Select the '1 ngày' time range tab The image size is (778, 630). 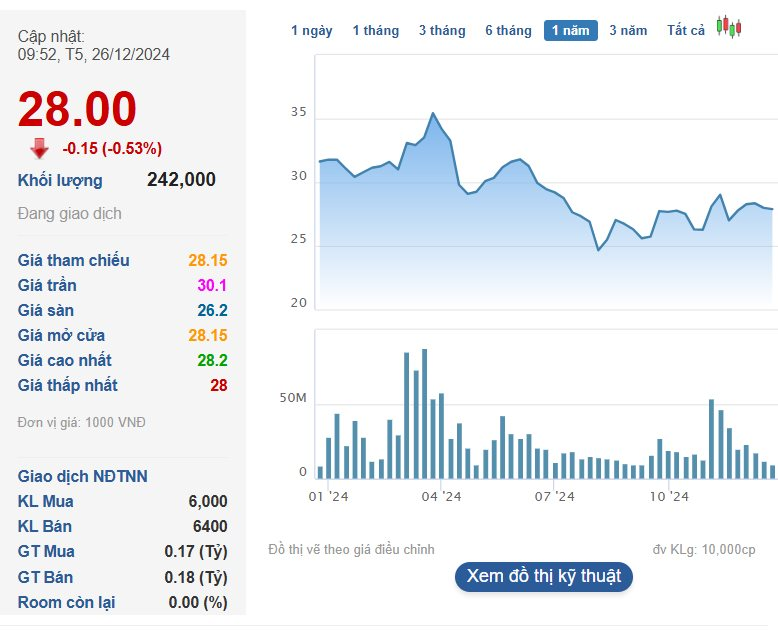312,30
